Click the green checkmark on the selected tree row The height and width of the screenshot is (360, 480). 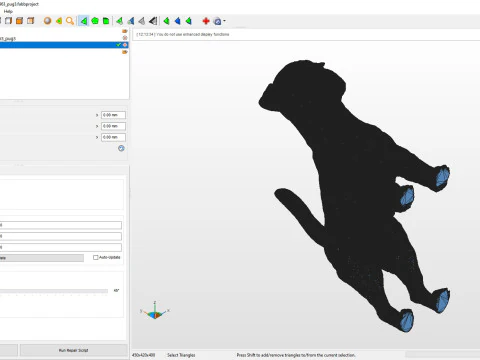[x=118, y=45]
